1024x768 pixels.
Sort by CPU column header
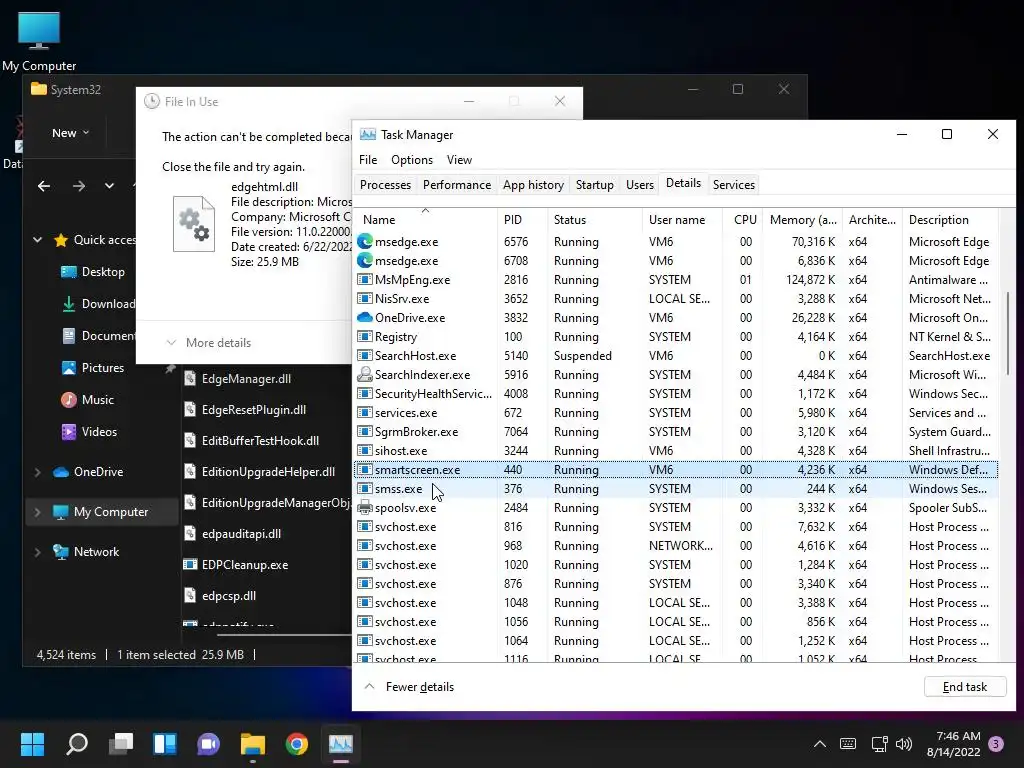744,220
